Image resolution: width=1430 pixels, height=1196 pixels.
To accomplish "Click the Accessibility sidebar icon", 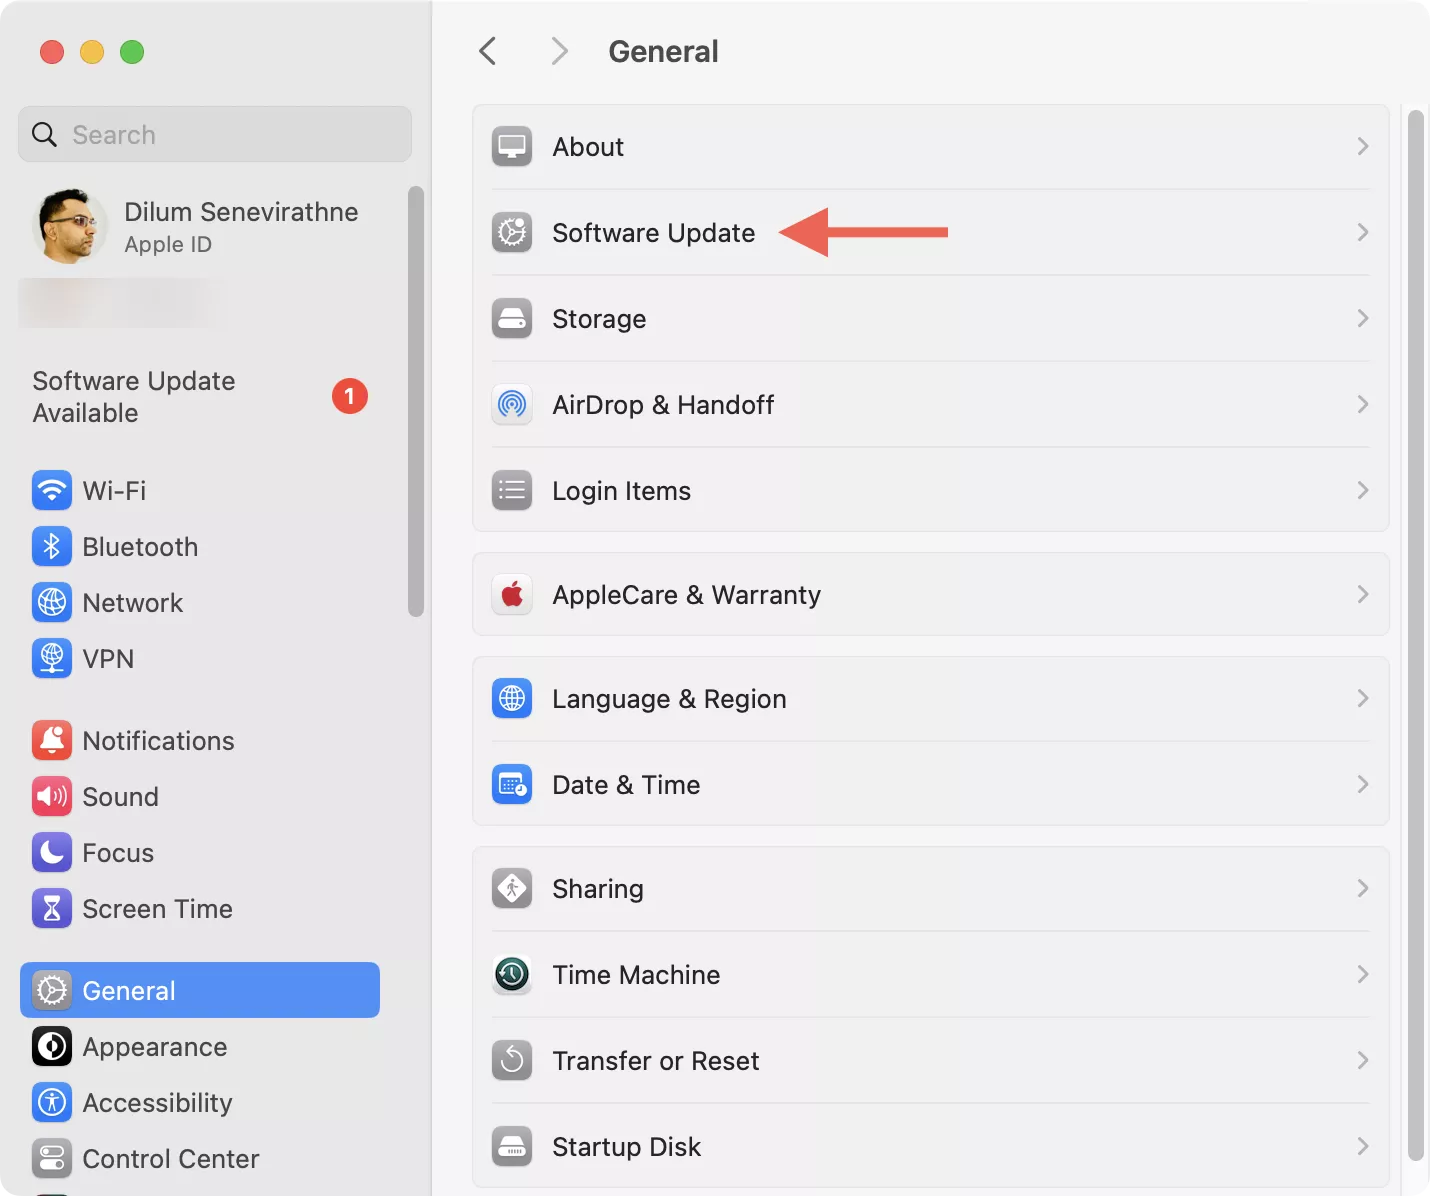I will 52,1103.
